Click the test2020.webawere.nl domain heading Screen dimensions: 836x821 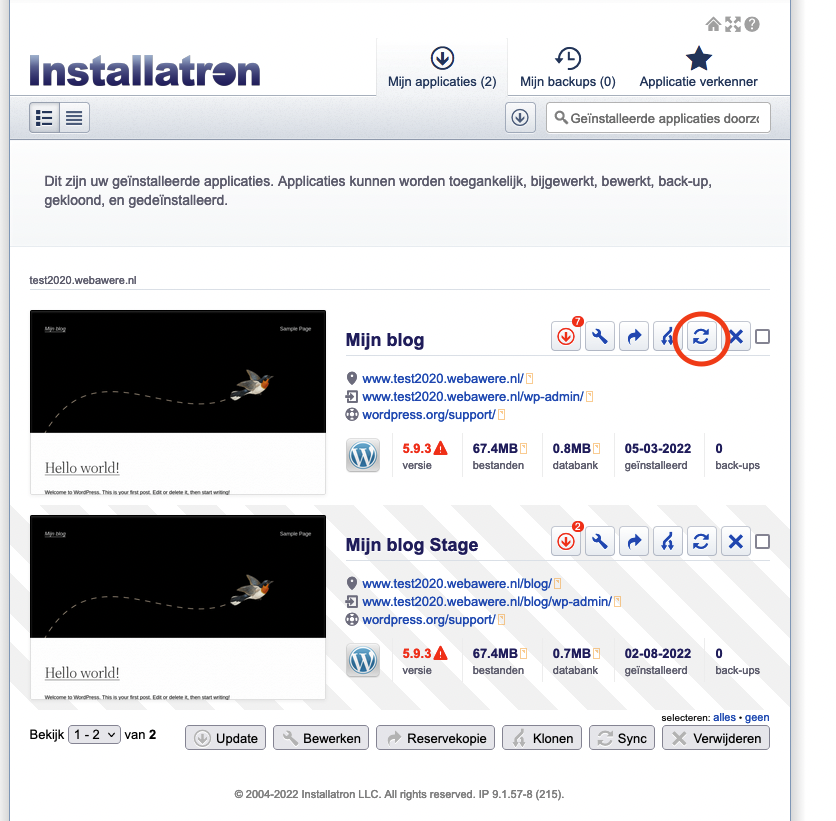[83, 280]
